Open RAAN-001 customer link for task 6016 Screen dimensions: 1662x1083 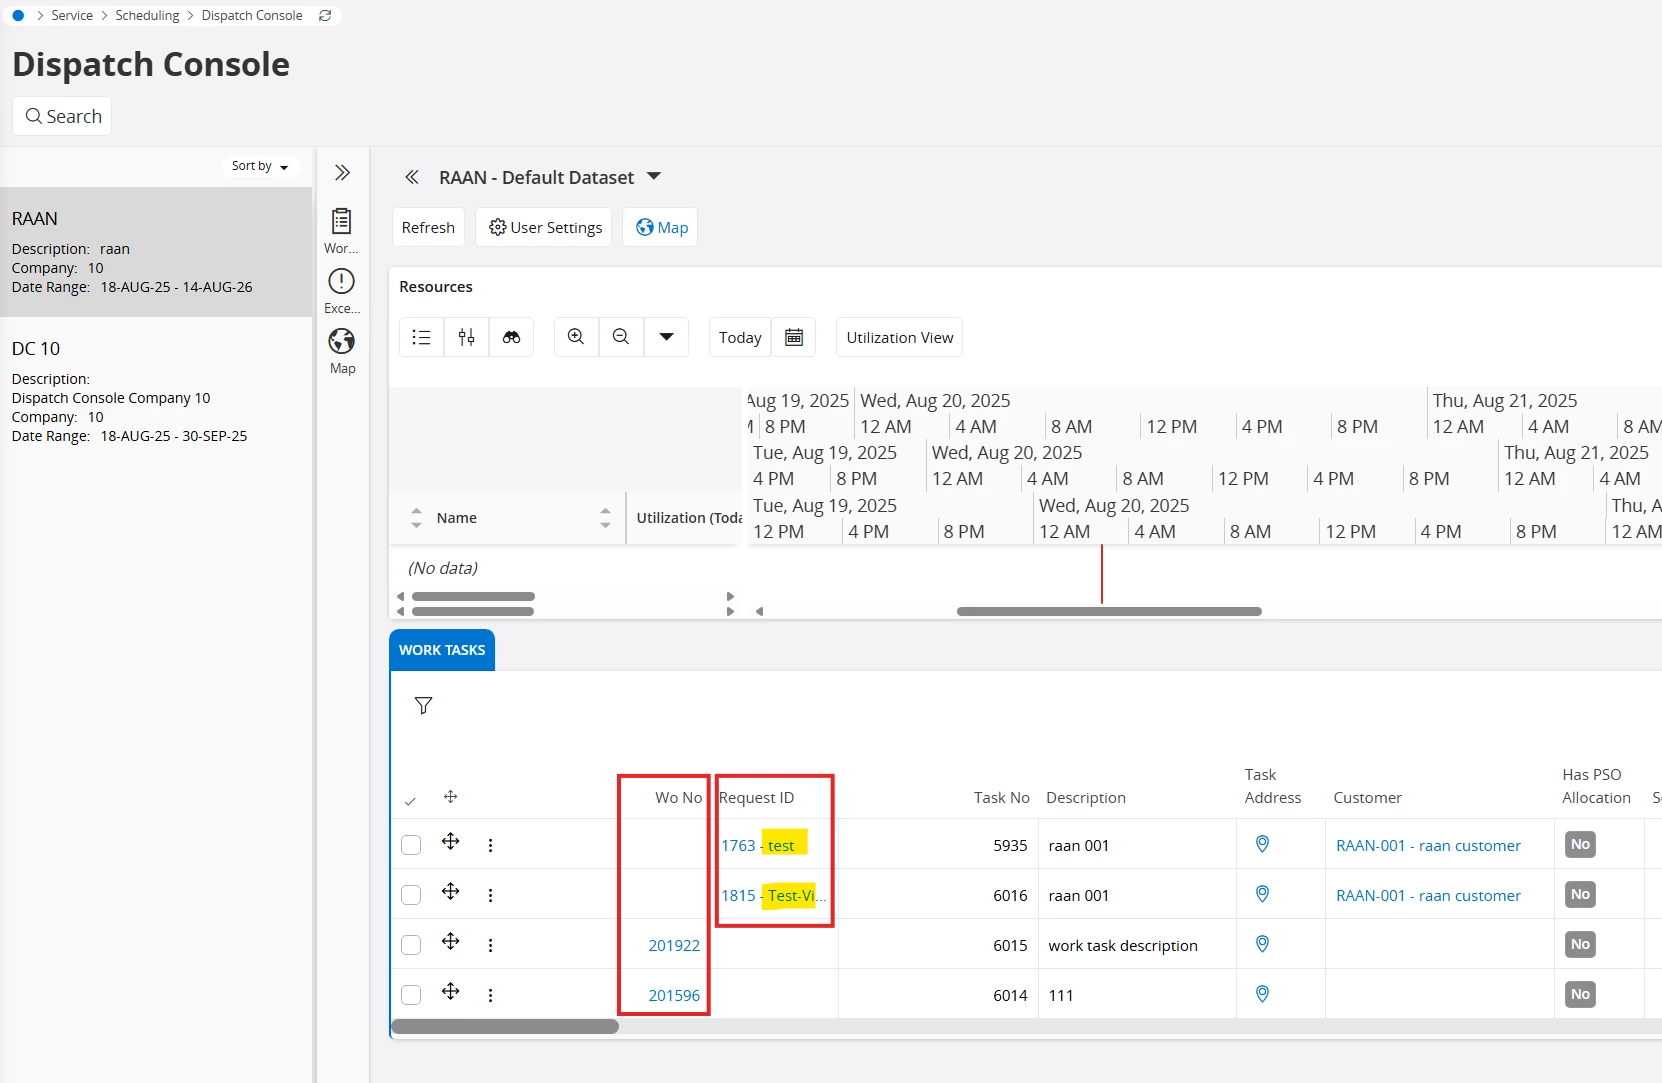coord(1428,896)
